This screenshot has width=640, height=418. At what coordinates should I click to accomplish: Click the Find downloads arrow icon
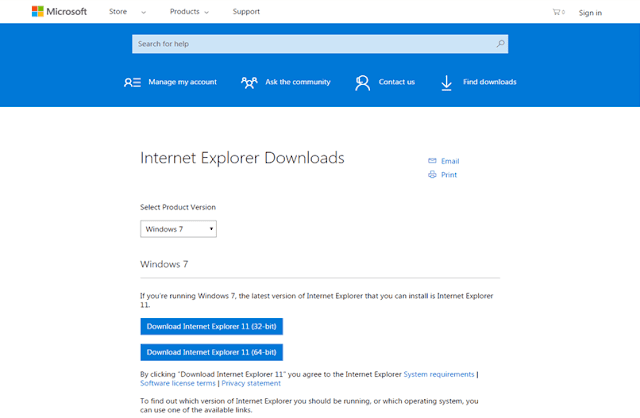(x=447, y=83)
